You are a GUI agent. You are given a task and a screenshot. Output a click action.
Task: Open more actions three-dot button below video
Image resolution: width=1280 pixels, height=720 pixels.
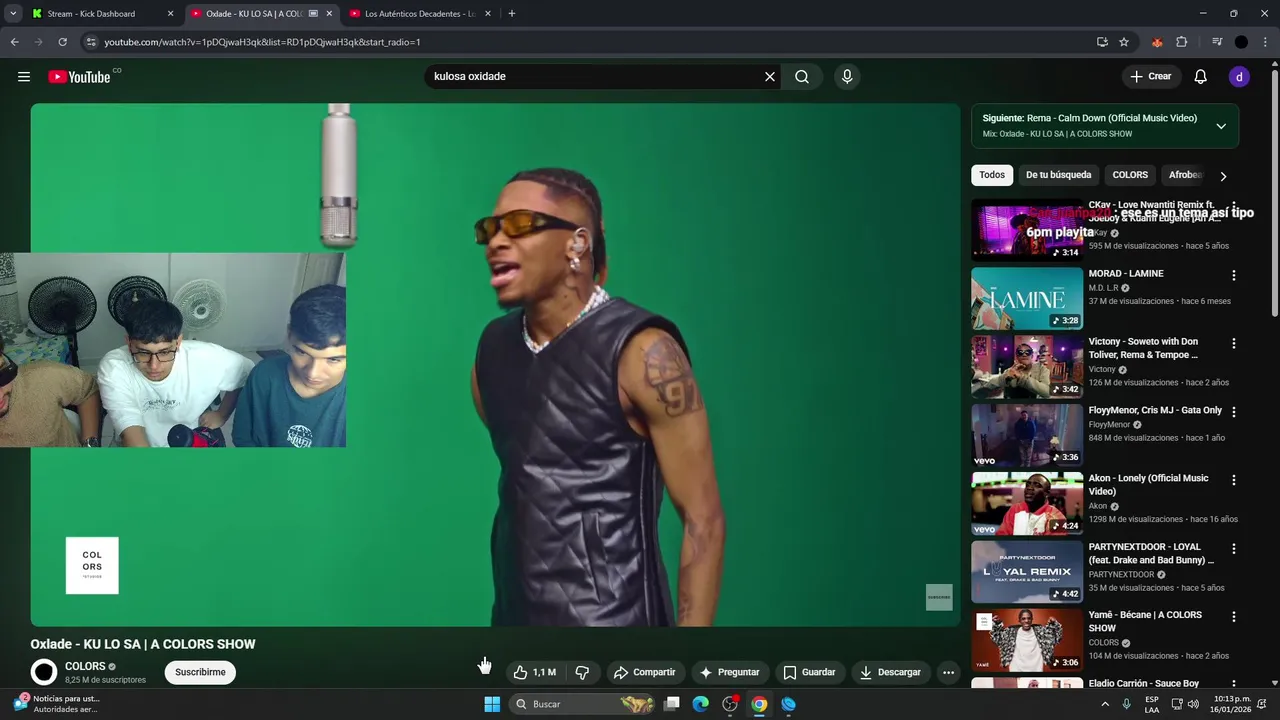pos(949,672)
